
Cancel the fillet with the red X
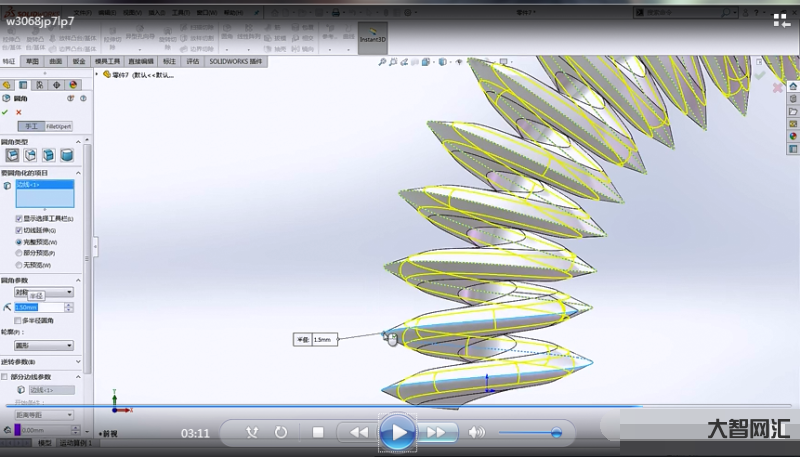[x=17, y=113]
